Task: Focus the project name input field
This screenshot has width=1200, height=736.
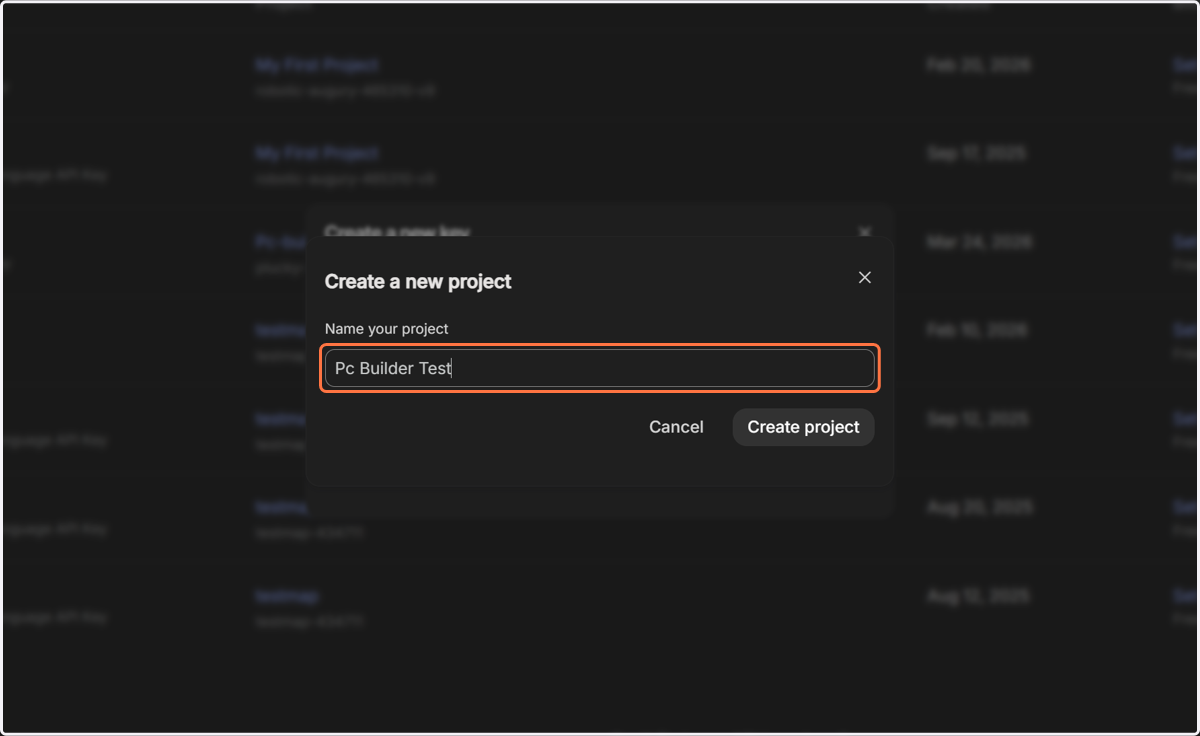Action: click(600, 368)
